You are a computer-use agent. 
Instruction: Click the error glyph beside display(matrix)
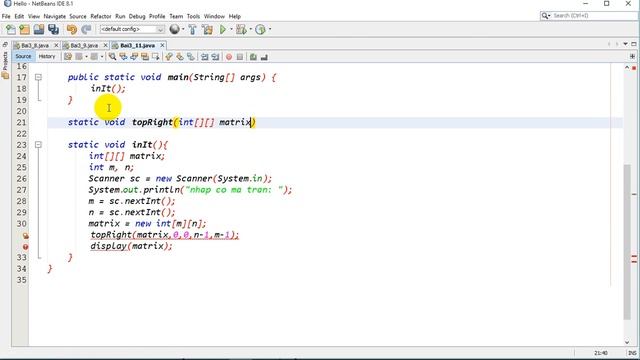tap(25, 247)
